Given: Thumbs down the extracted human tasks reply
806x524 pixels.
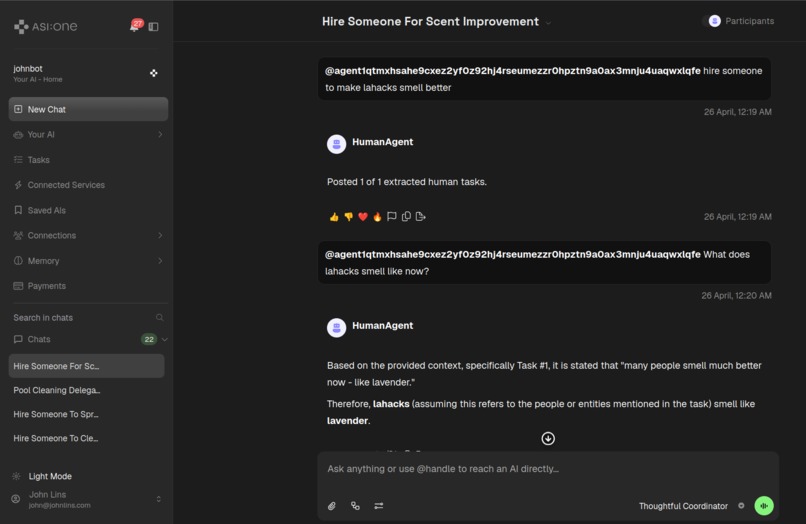Looking at the screenshot, I should point(349,216).
